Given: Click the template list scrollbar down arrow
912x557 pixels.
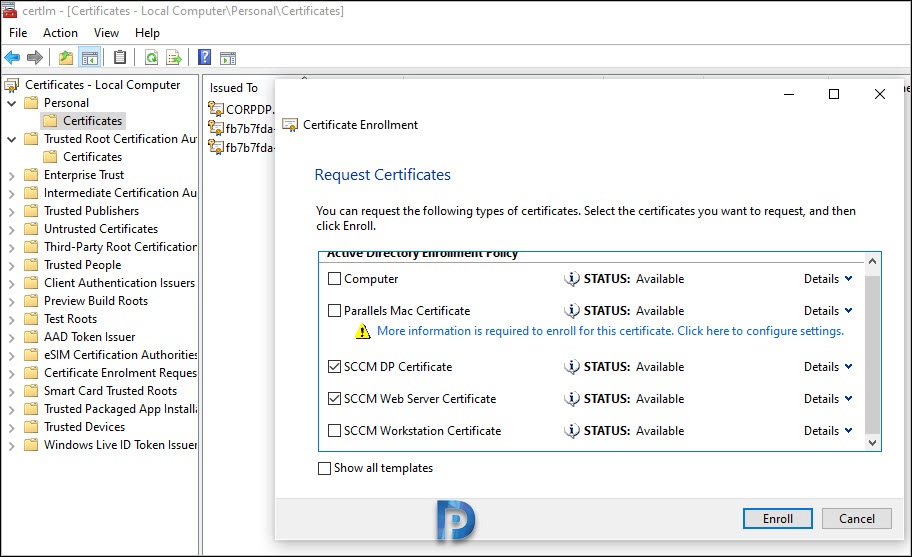Looking at the screenshot, I should point(872,442).
